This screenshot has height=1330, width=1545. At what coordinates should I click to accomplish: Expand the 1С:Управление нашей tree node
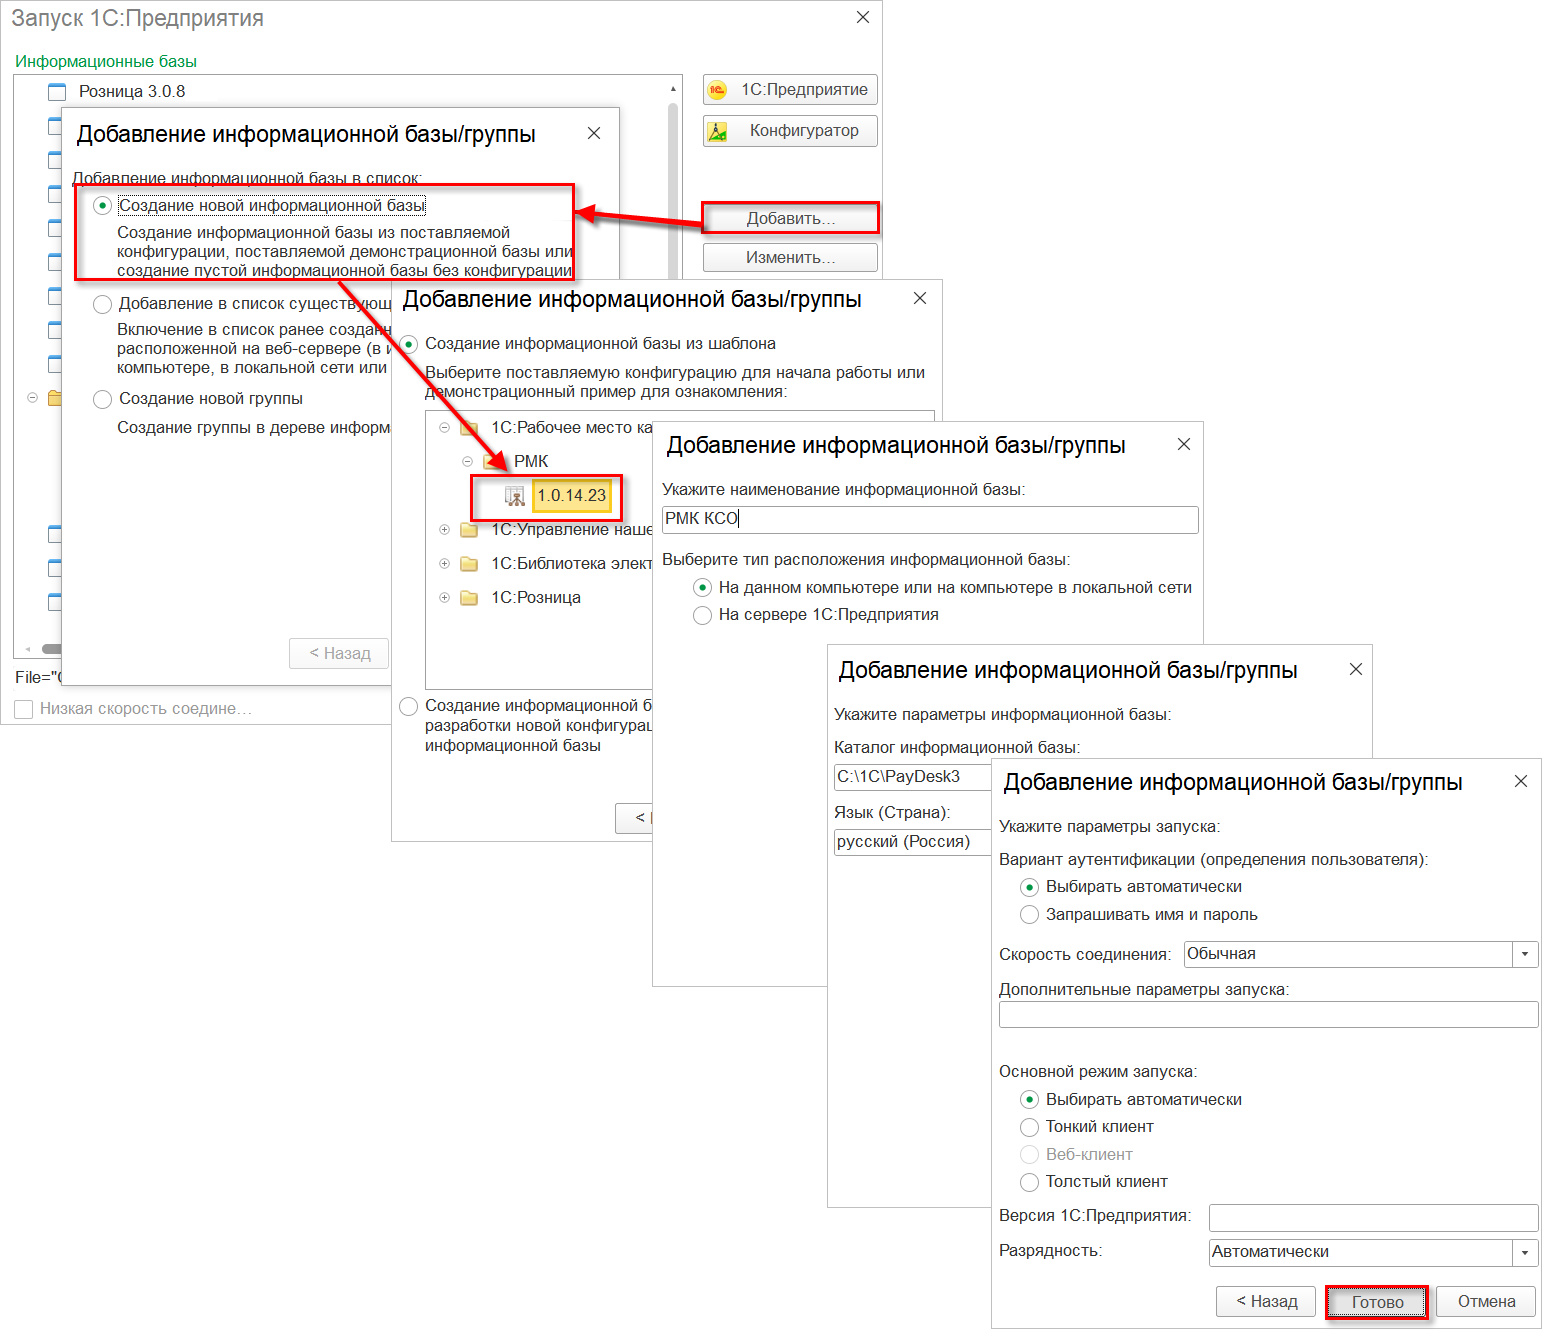click(445, 530)
